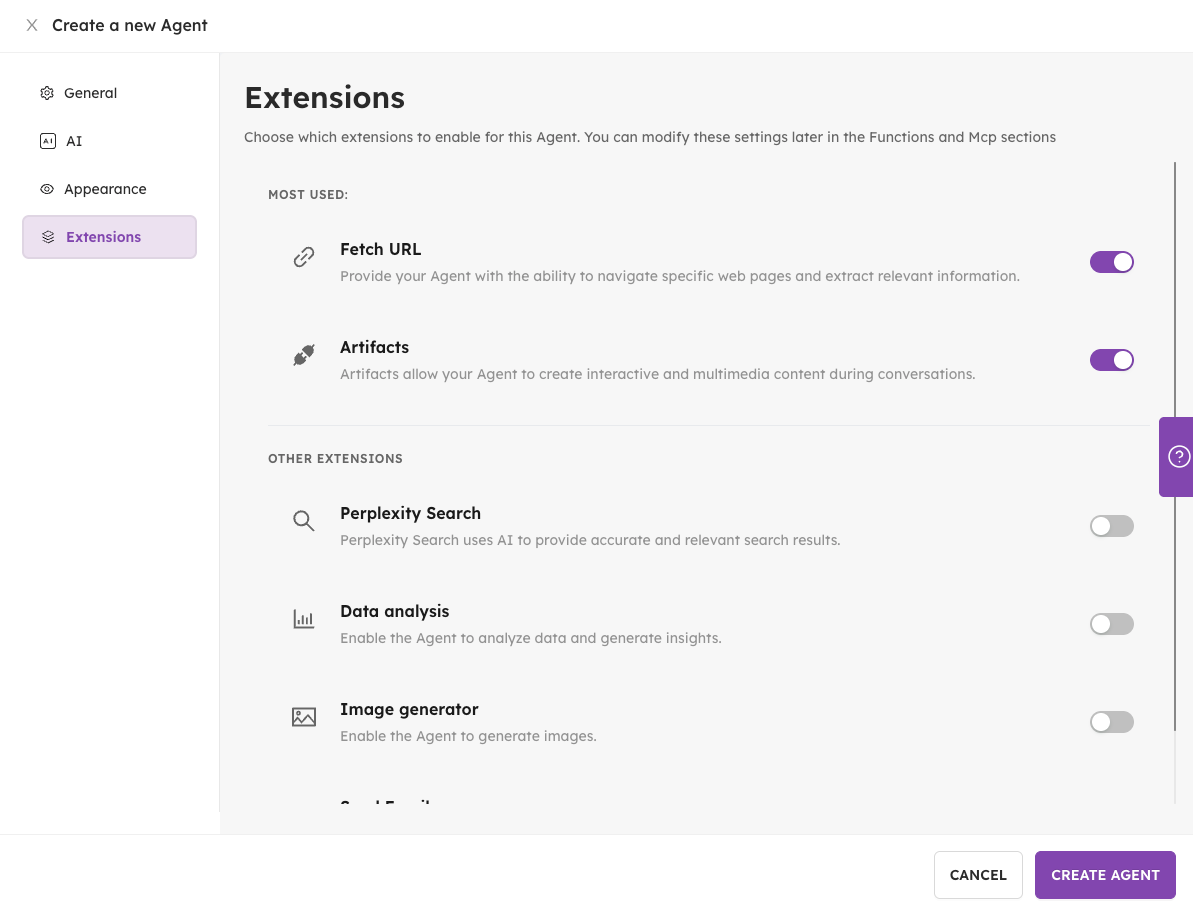
Task: Click the Fetch URL link icon
Action: 304,258
